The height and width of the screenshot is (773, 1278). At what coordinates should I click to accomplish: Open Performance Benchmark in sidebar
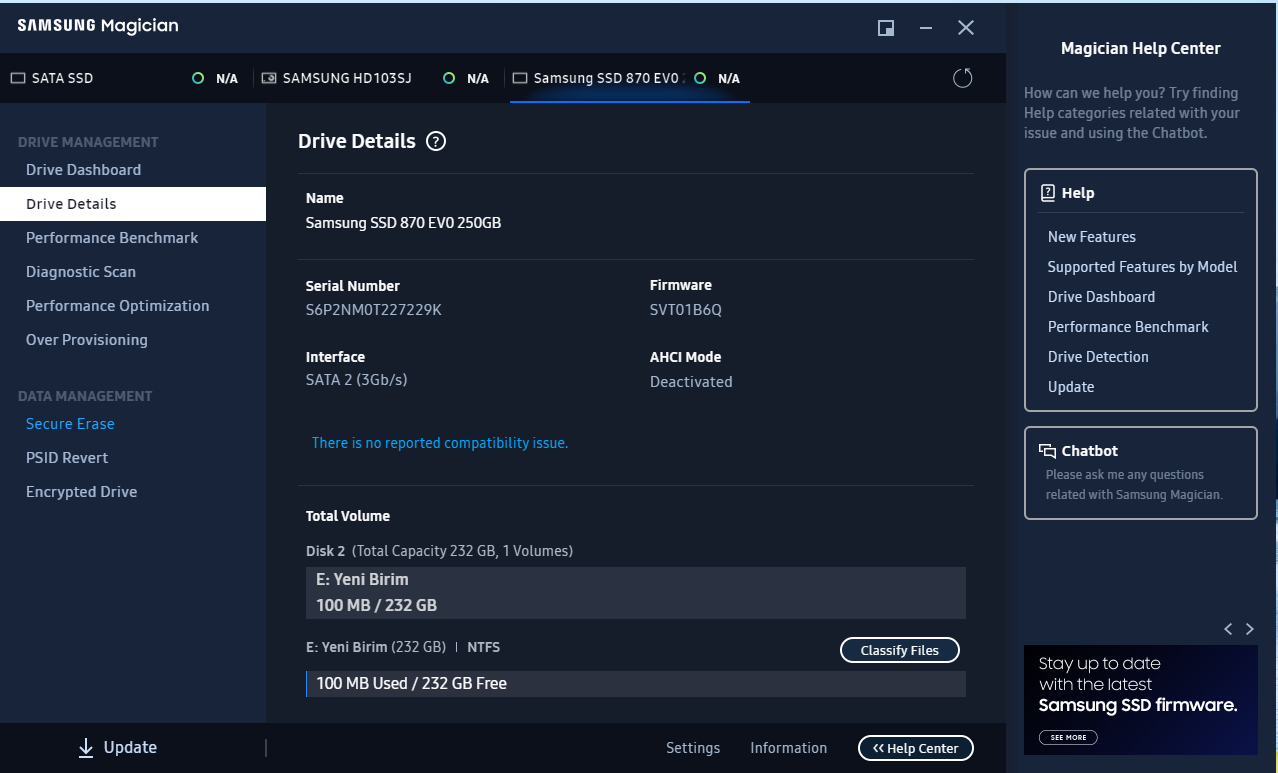pyautogui.click(x=112, y=238)
